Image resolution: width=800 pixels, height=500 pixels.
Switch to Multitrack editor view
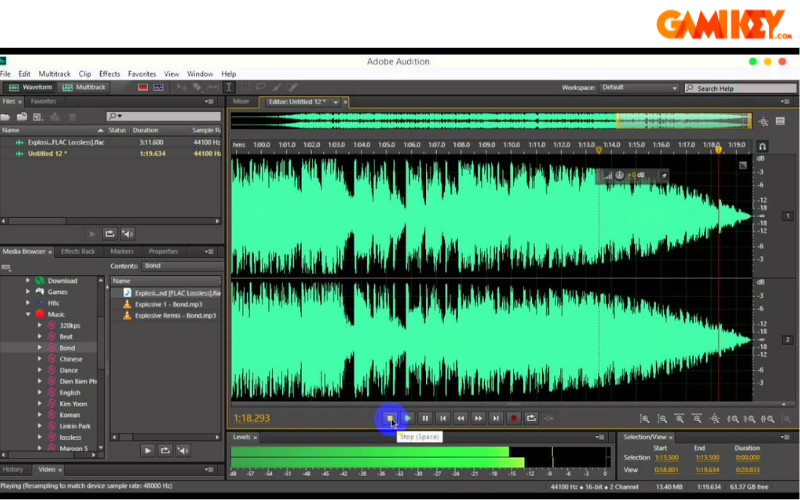coord(83,87)
